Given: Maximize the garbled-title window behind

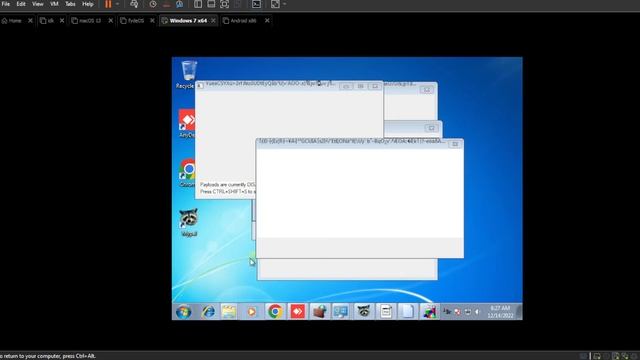Looking at the screenshot, I should 360,86.
